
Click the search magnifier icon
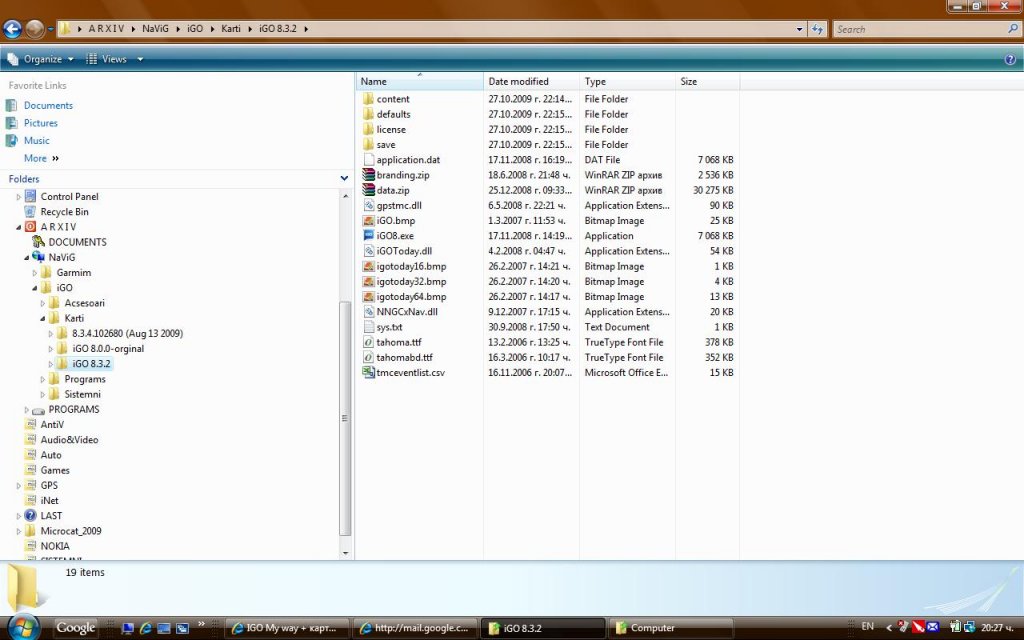coord(1014,29)
